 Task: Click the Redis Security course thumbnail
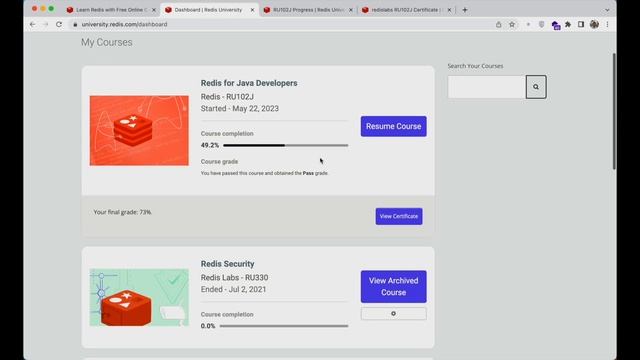(x=139, y=297)
